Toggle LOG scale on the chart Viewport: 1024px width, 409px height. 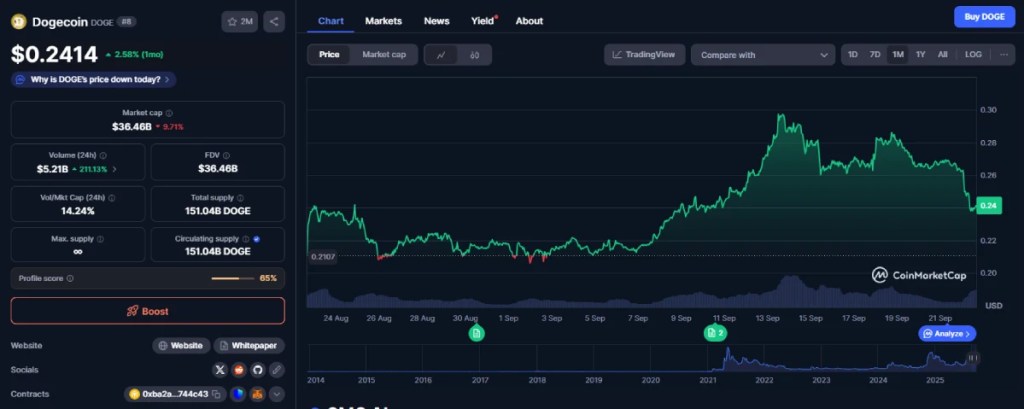pyautogui.click(x=973, y=55)
